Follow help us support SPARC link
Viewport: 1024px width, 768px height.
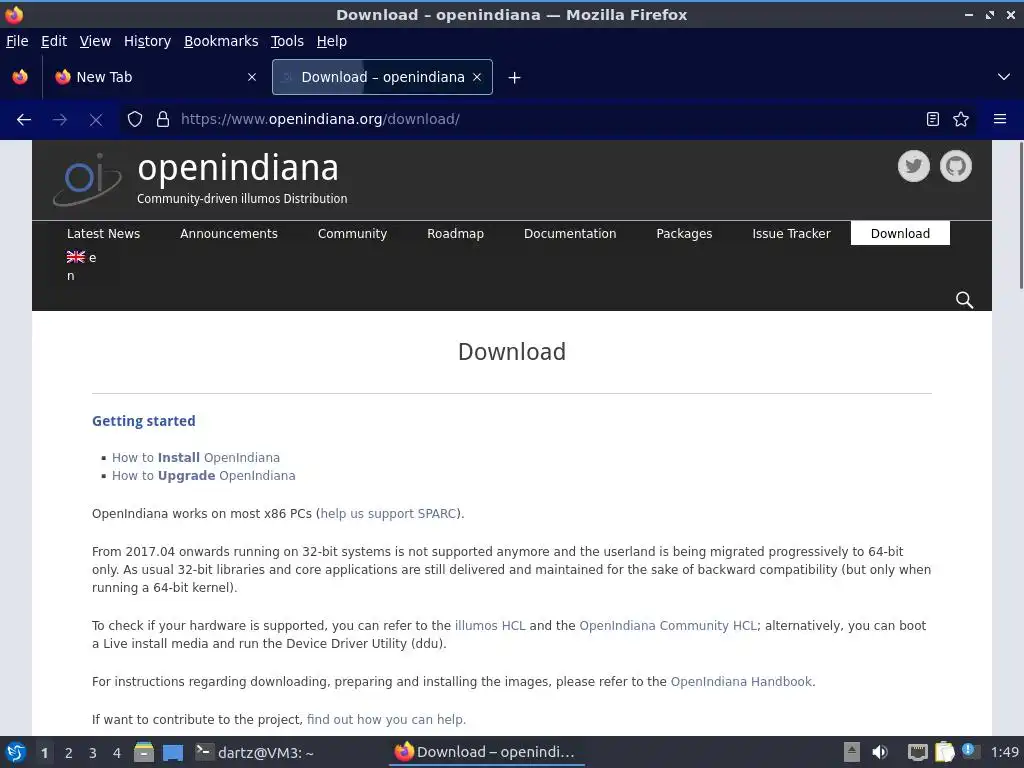389,513
